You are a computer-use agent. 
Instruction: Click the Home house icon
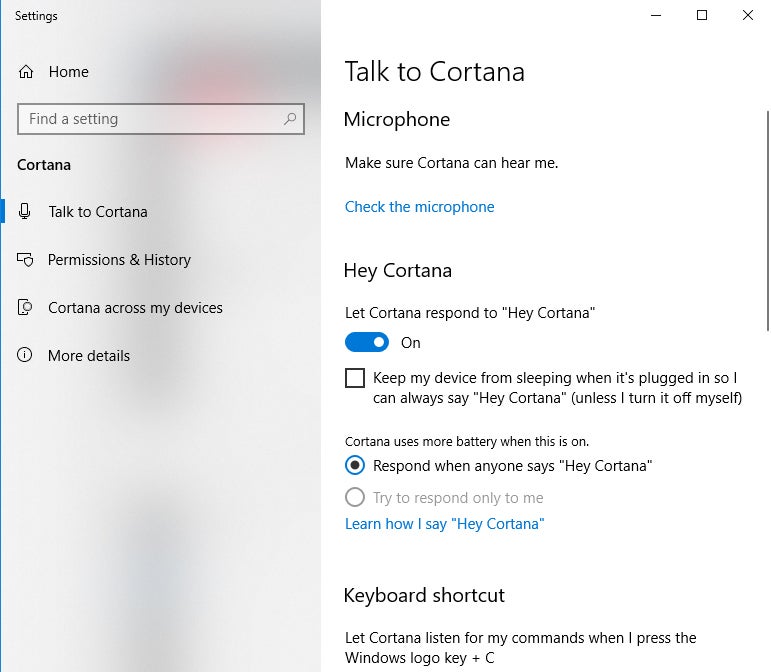26,72
